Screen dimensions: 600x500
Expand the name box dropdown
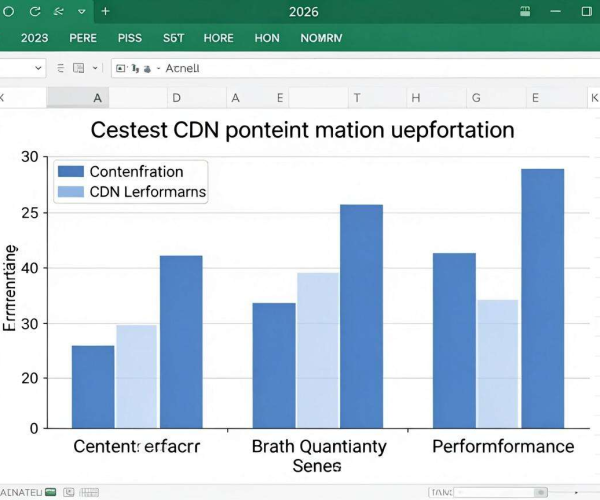click(38, 68)
